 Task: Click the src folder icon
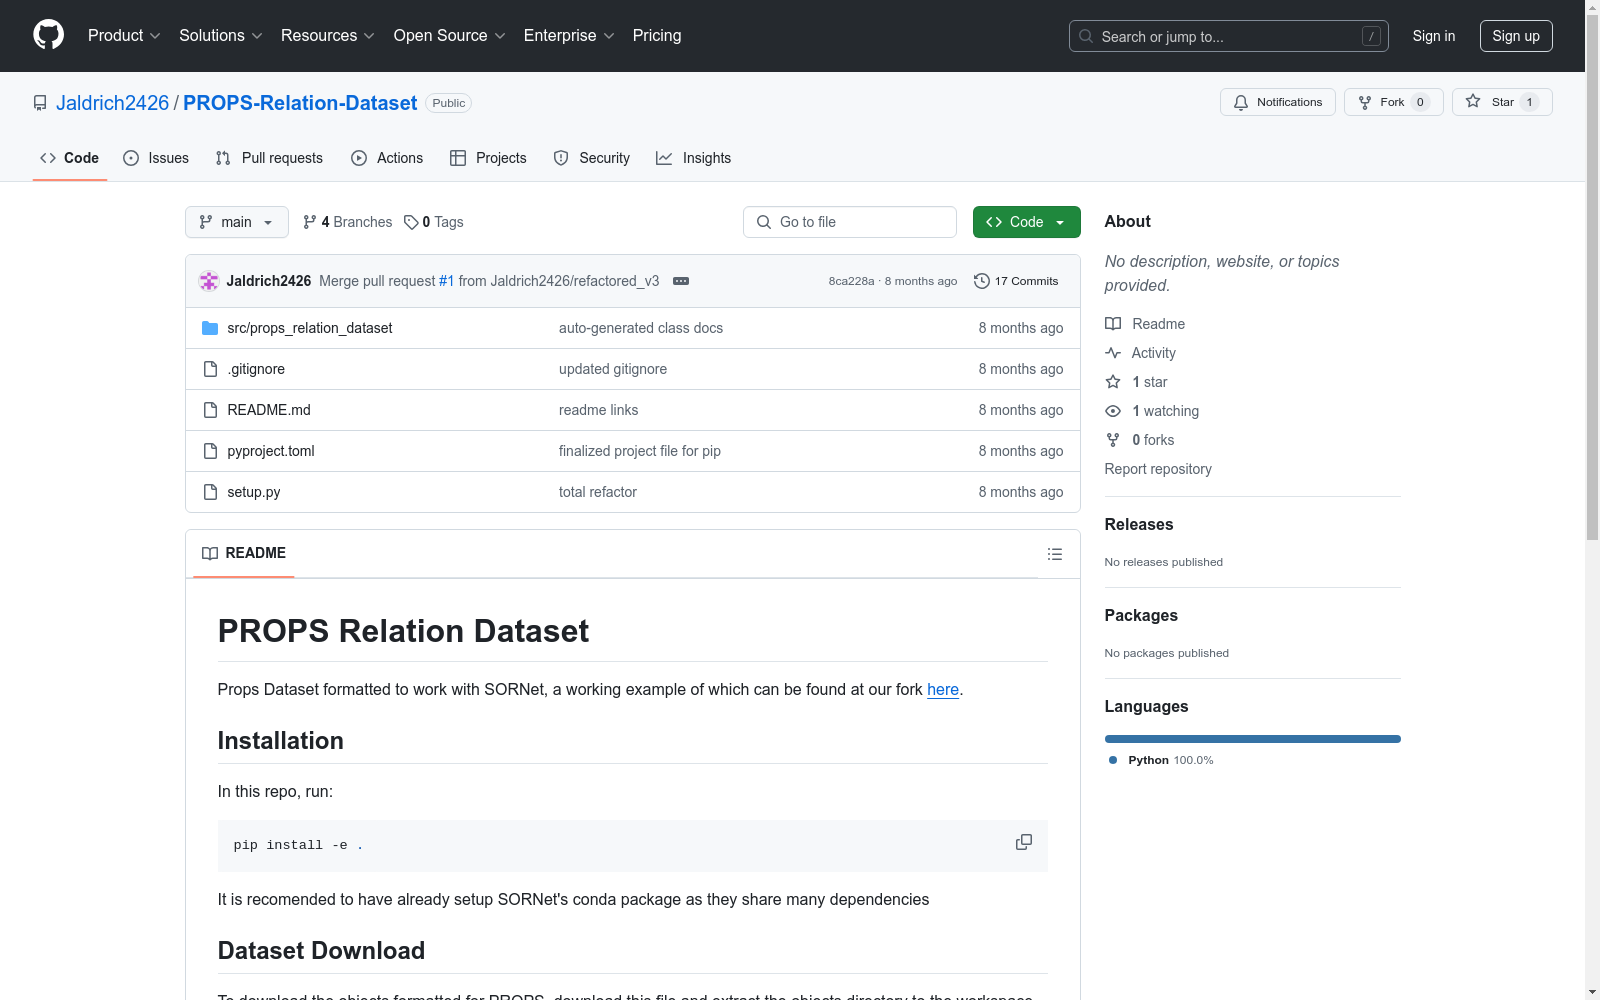(x=210, y=328)
